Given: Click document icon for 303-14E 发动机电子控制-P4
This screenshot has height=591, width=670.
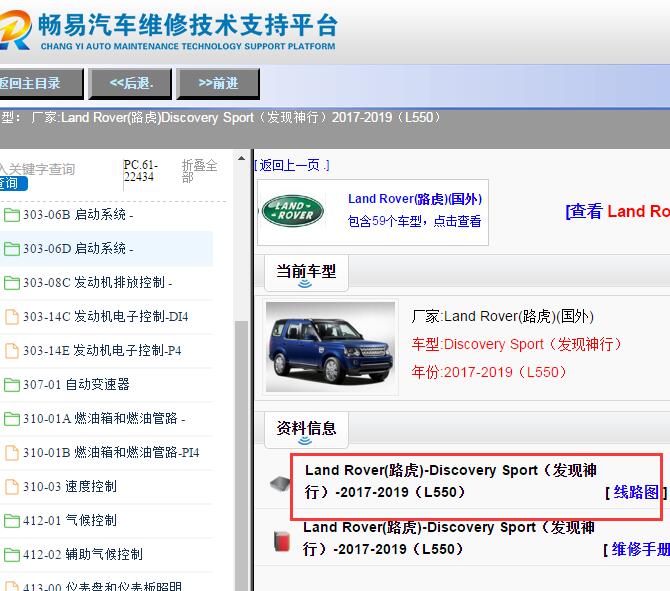Looking at the screenshot, I should pos(12,351).
